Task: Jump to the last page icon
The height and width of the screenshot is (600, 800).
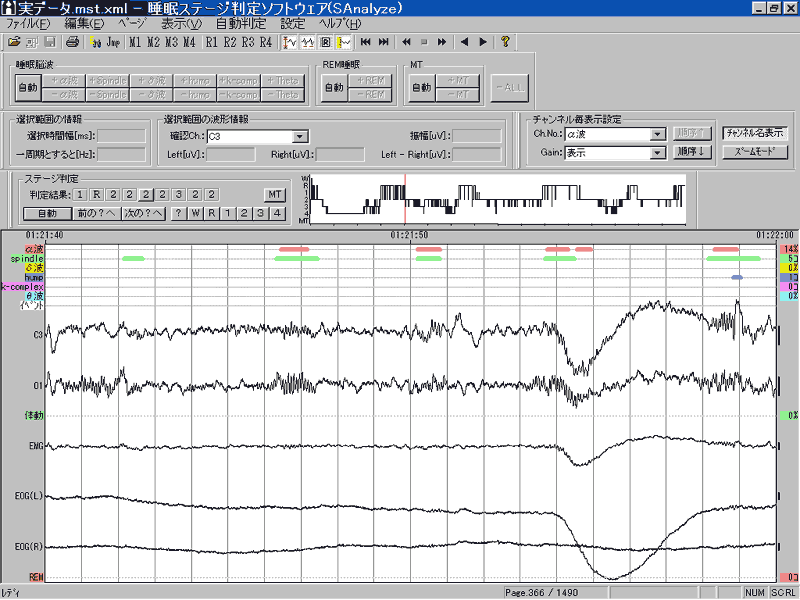Action: [x=384, y=42]
